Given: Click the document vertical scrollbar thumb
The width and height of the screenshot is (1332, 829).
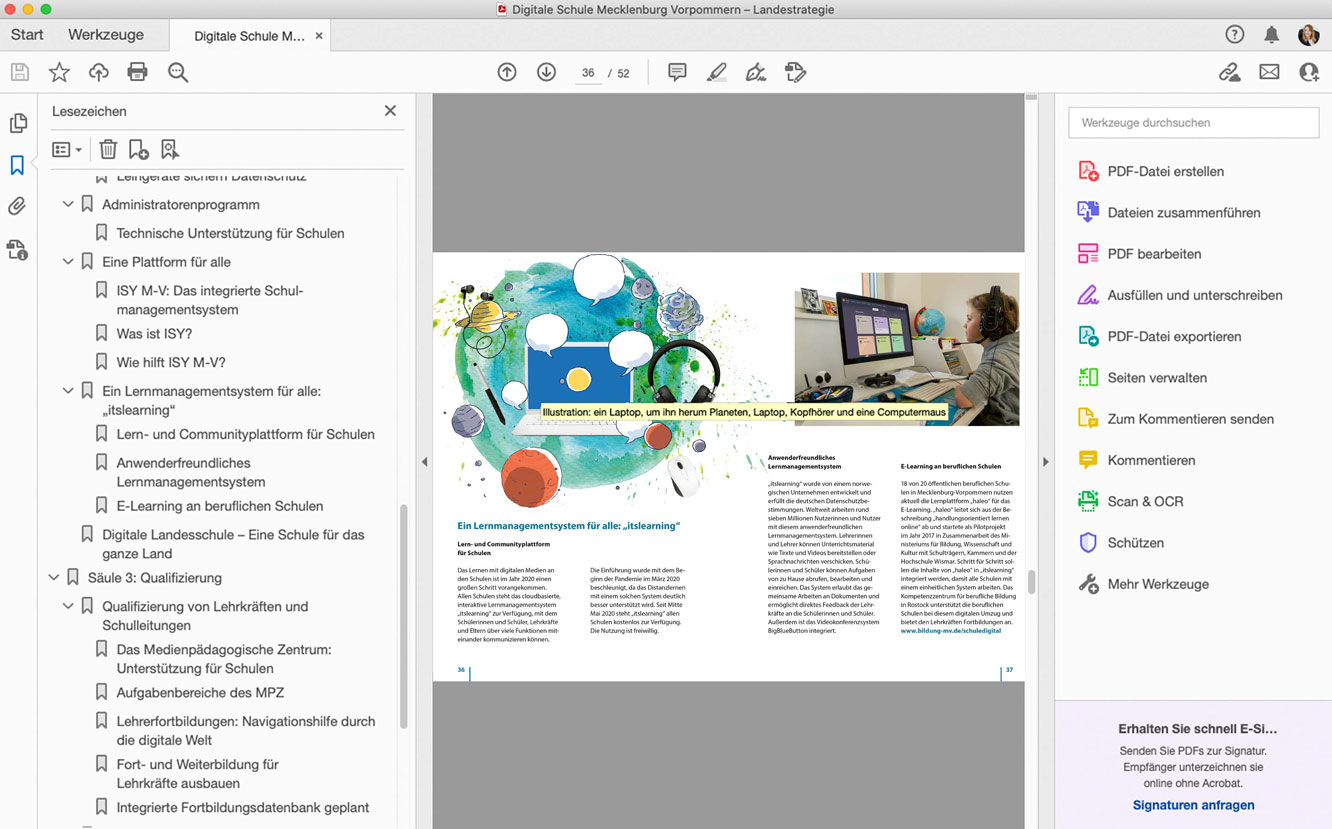Looking at the screenshot, I should [1031, 582].
